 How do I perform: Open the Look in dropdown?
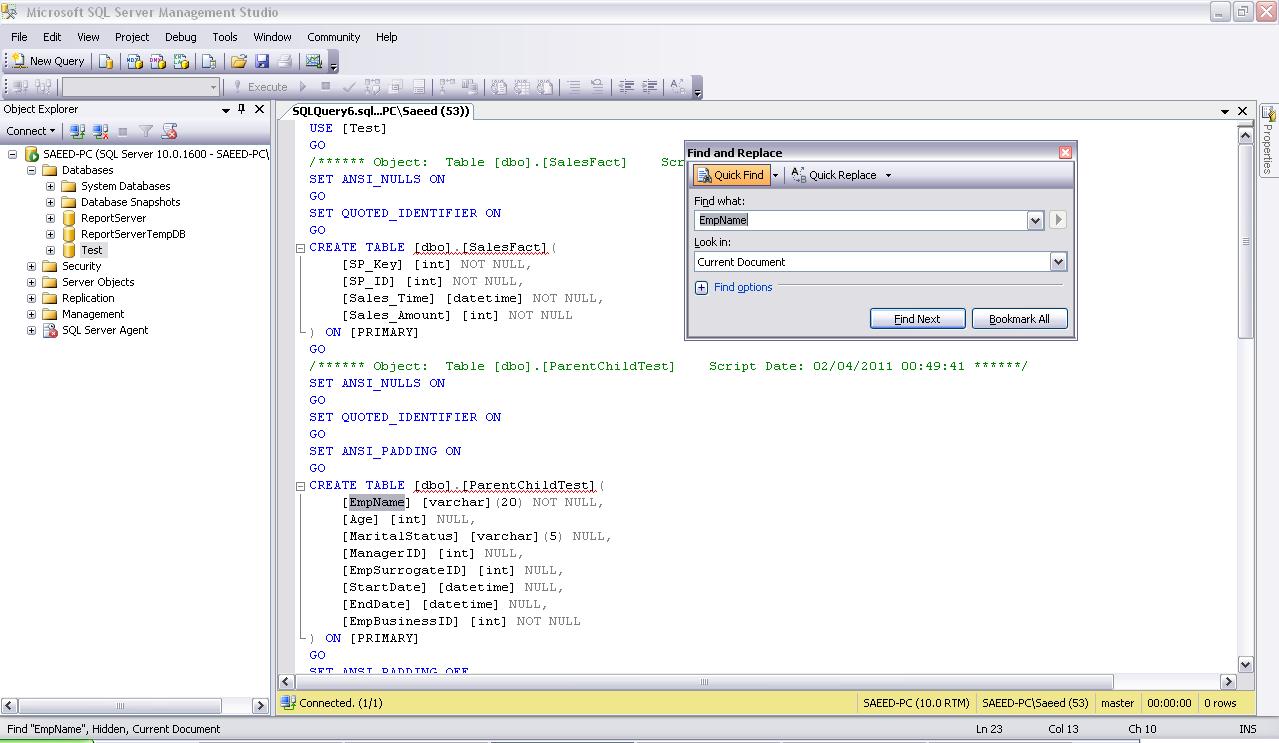point(1058,262)
